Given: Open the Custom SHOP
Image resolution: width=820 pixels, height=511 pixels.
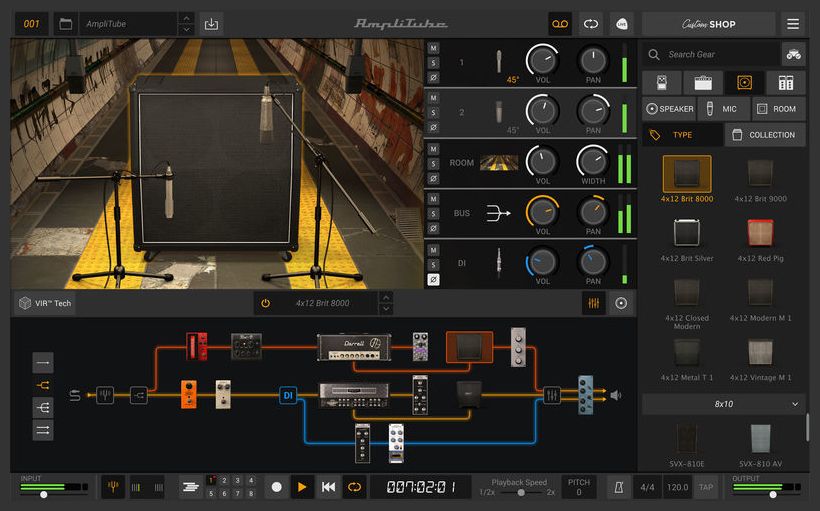Looking at the screenshot, I should click(709, 24).
